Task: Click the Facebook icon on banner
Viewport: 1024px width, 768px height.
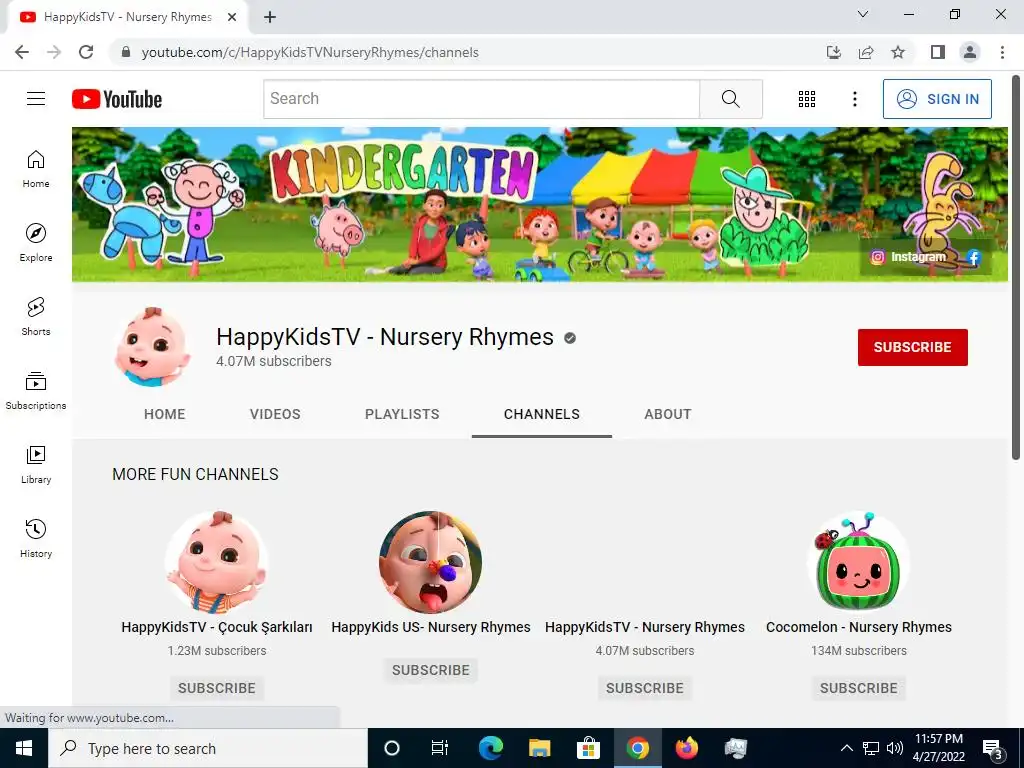Action: 974,257
